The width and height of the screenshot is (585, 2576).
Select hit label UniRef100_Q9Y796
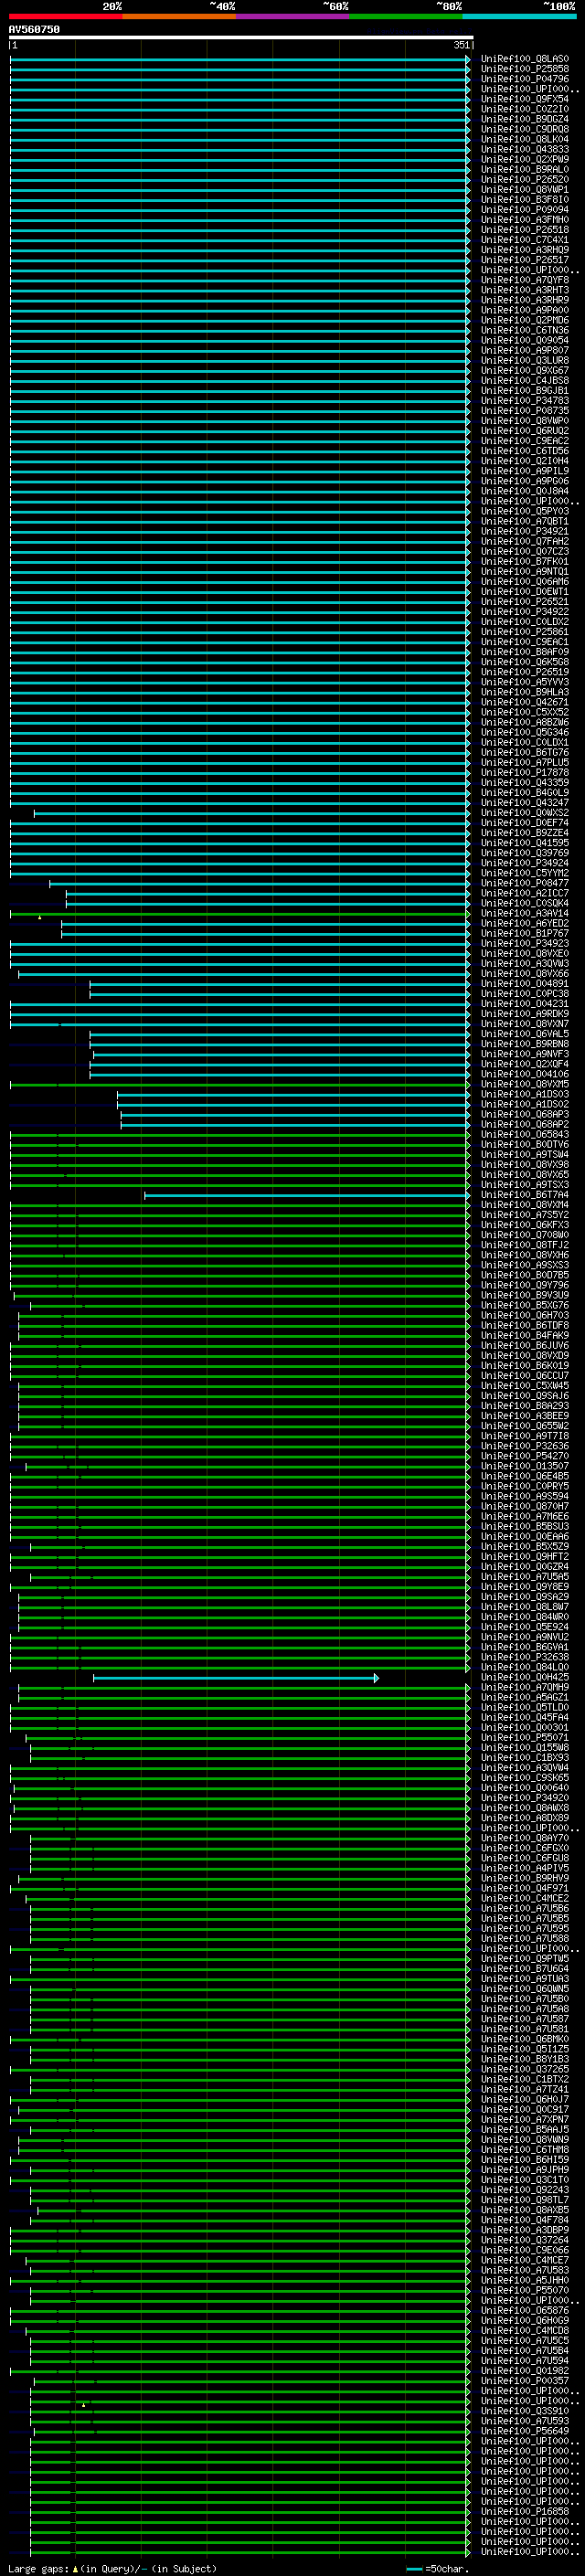pos(525,1286)
